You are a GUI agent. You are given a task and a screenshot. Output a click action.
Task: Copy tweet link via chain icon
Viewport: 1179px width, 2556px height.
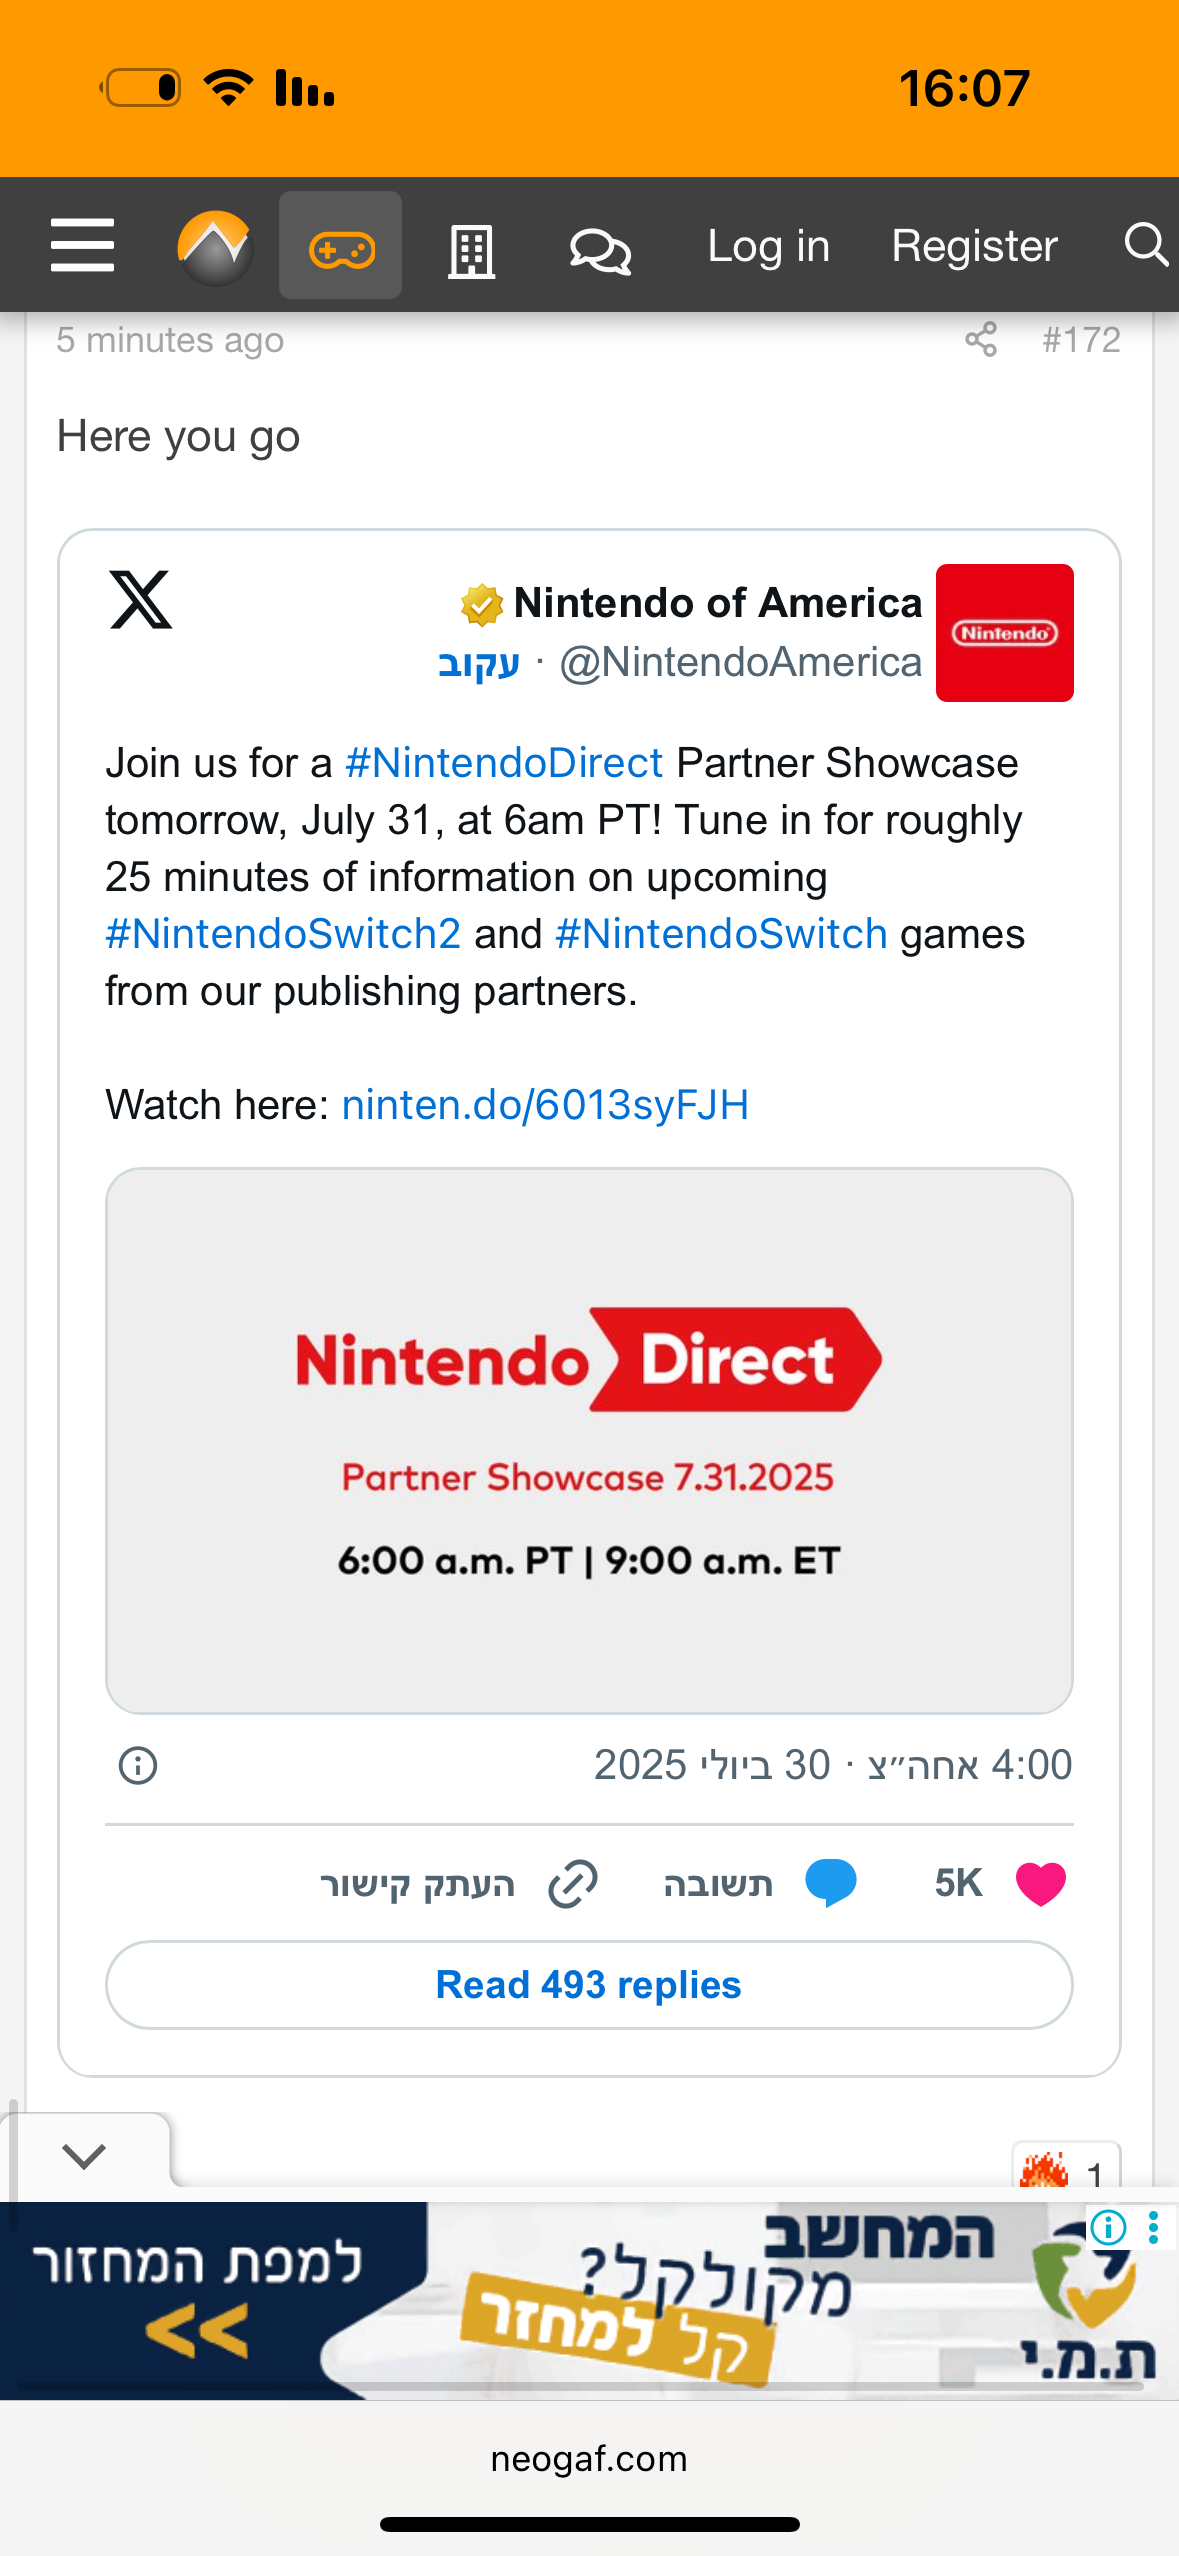click(x=573, y=1884)
